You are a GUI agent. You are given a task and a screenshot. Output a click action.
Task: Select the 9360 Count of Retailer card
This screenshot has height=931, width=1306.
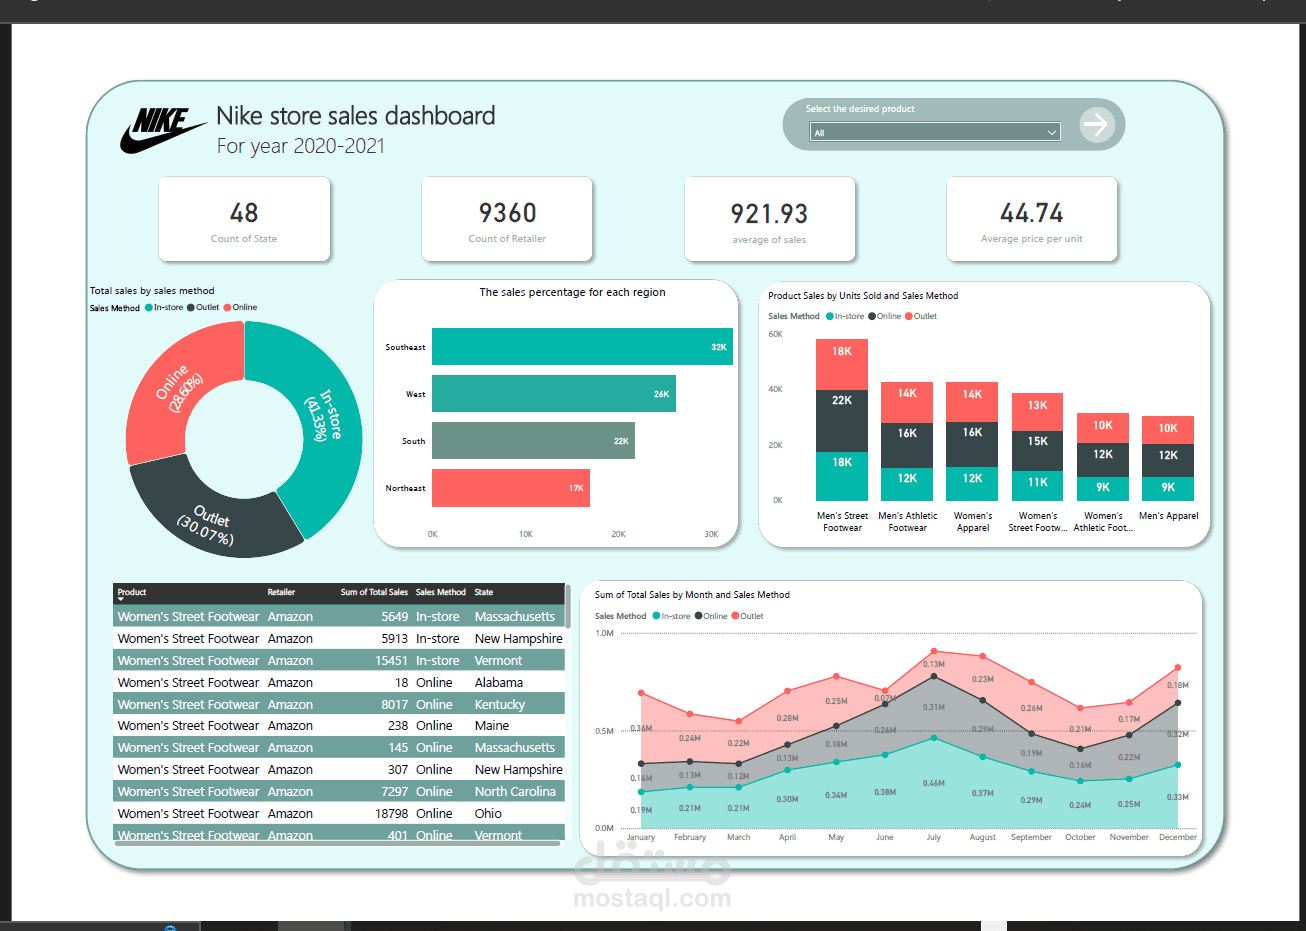point(507,219)
